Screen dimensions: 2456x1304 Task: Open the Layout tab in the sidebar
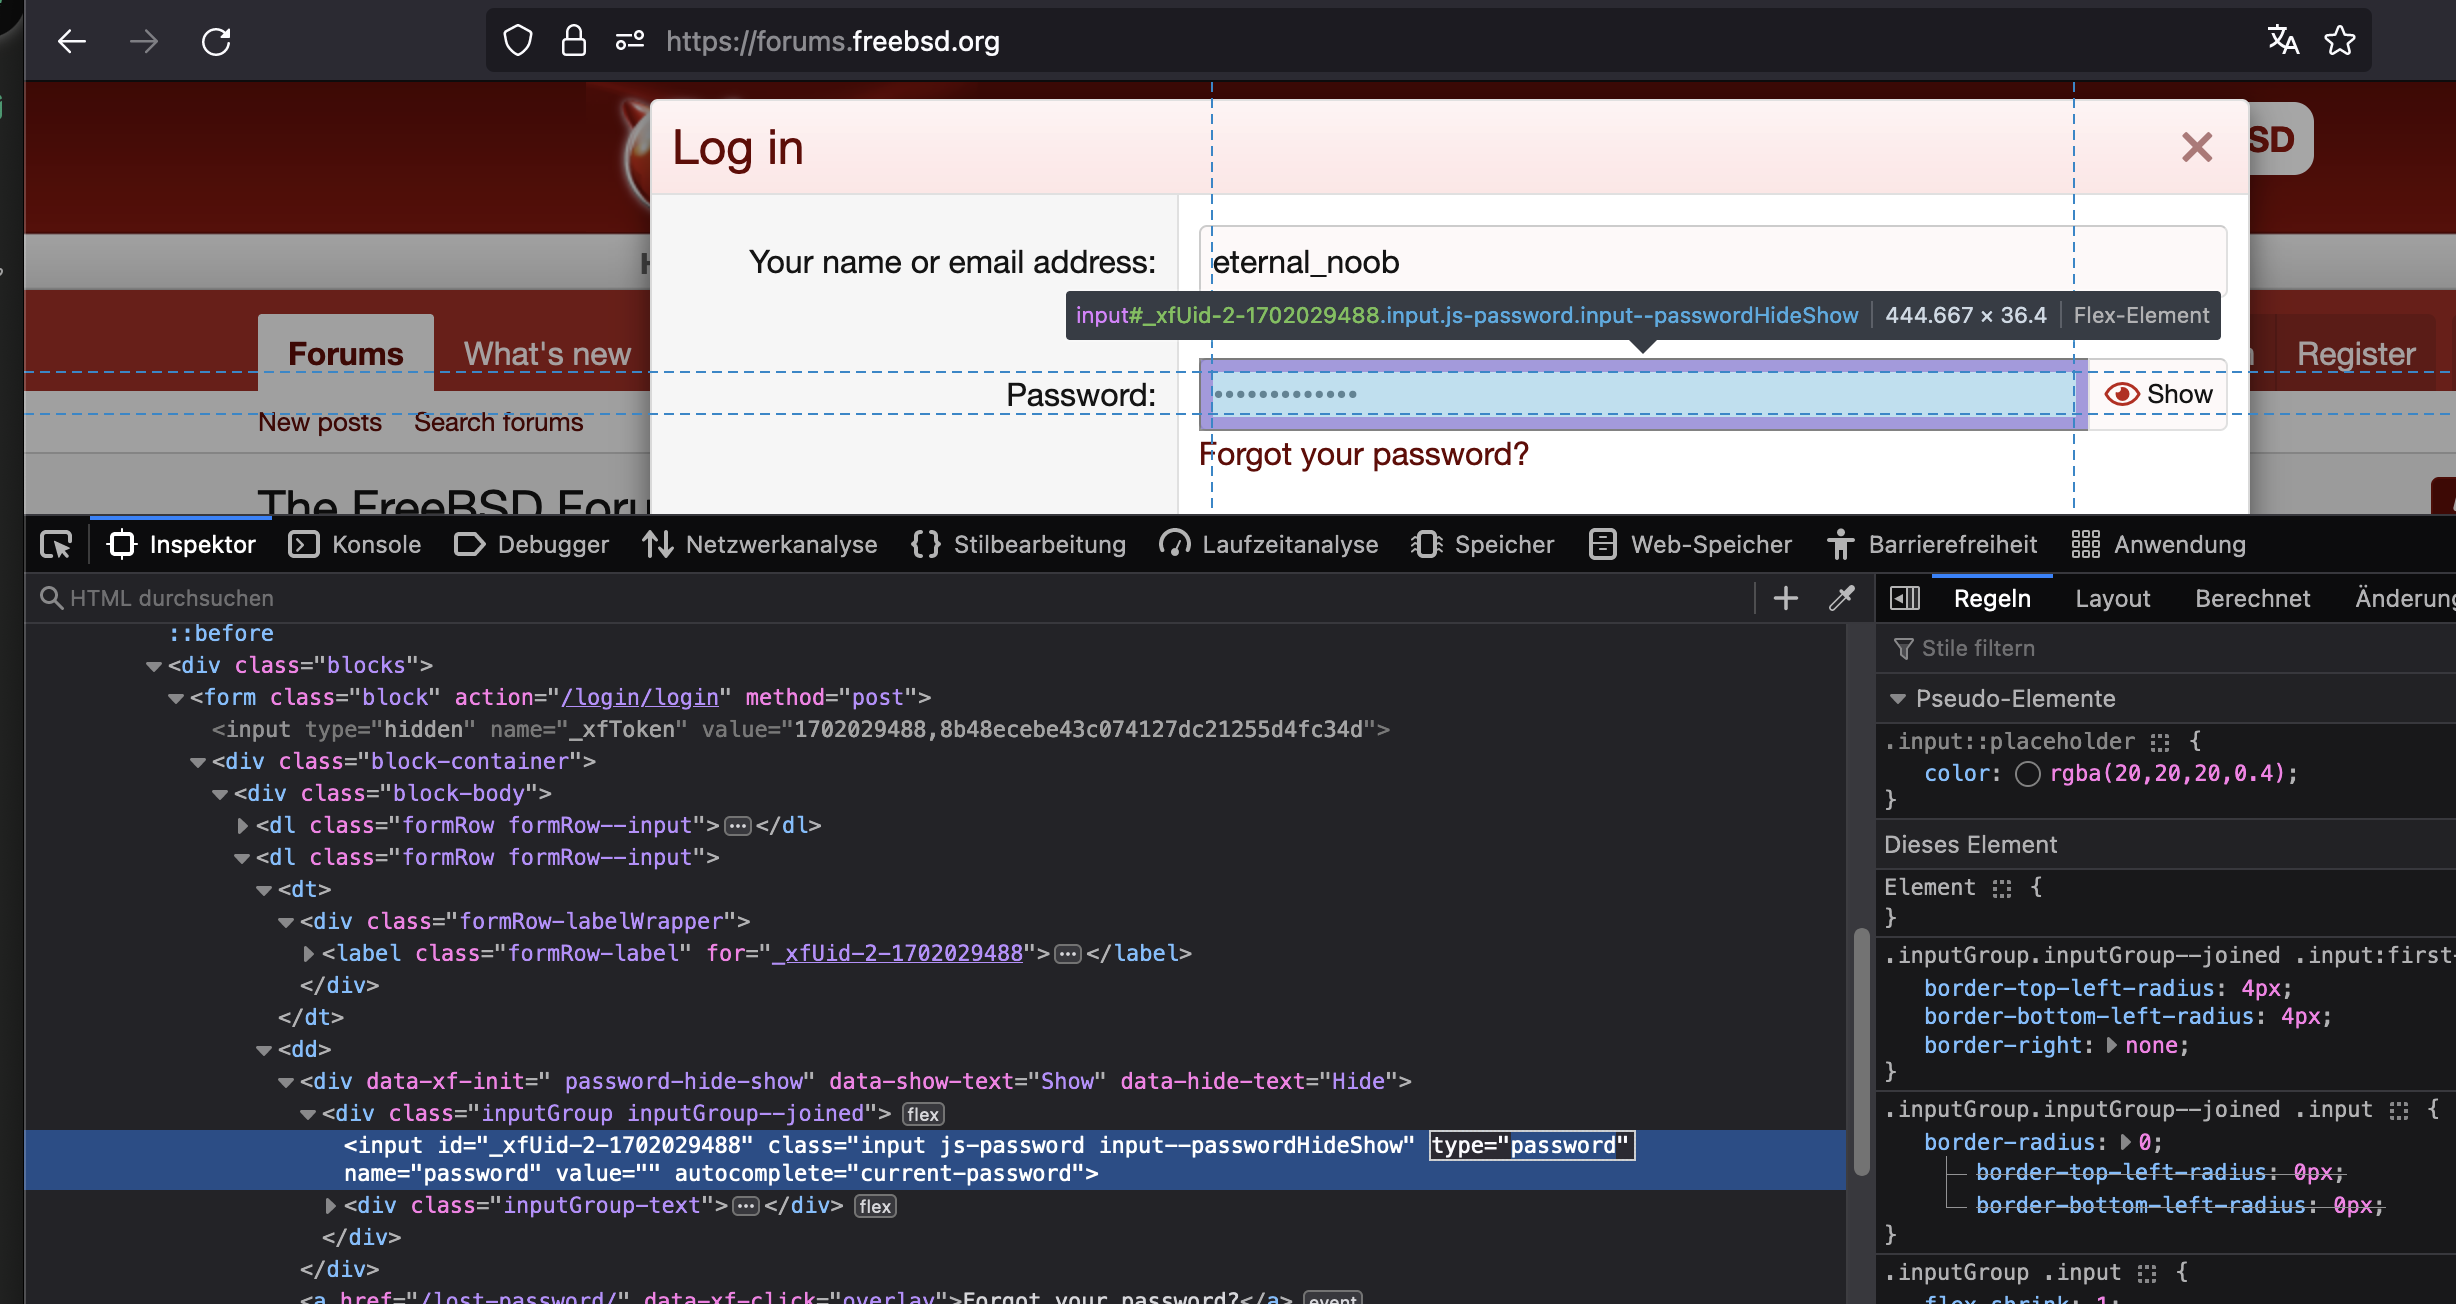(2112, 598)
